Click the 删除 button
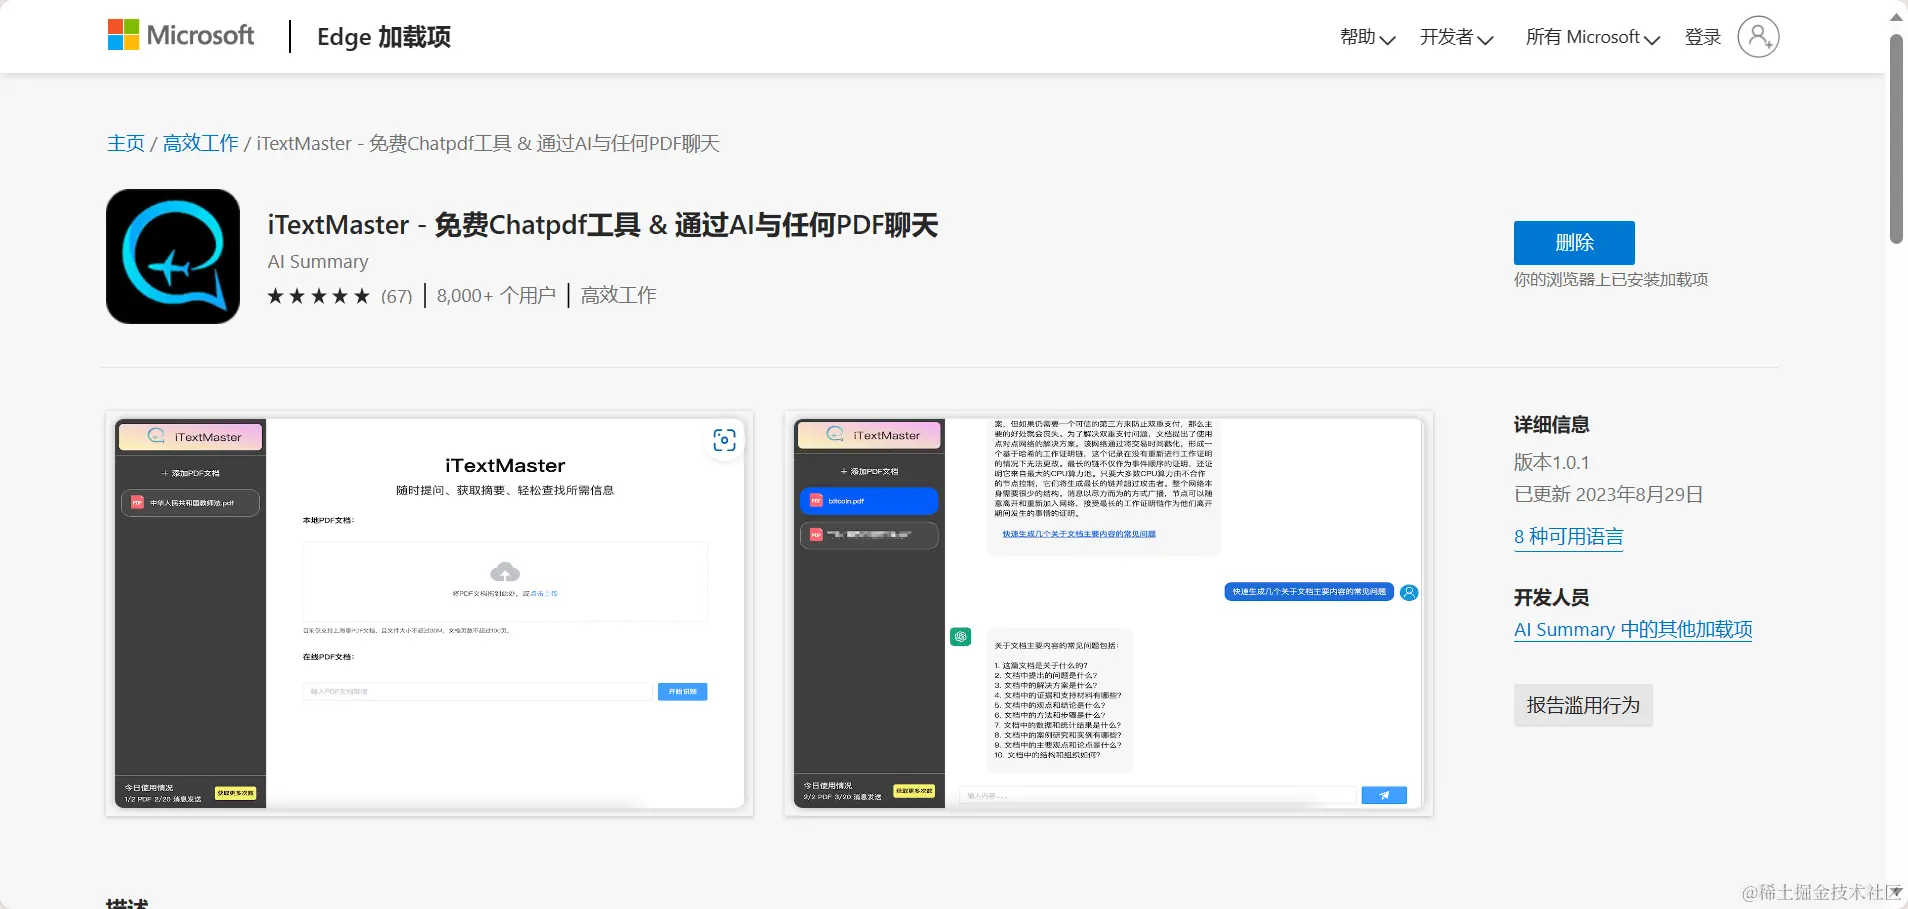This screenshot has height=909, width=1908. pos(1574,243)
